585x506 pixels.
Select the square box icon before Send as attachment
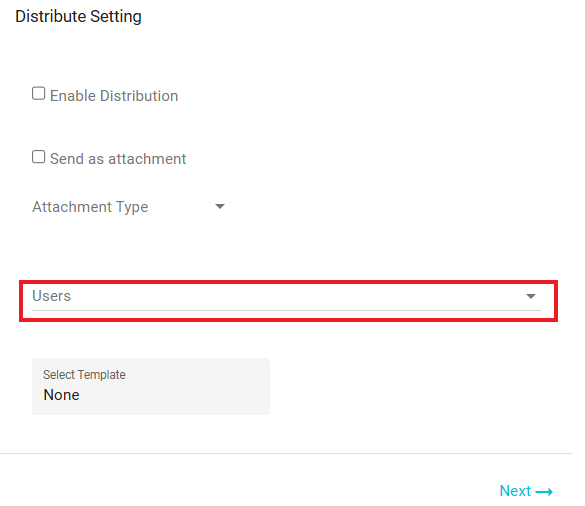(x=38, y=157)
